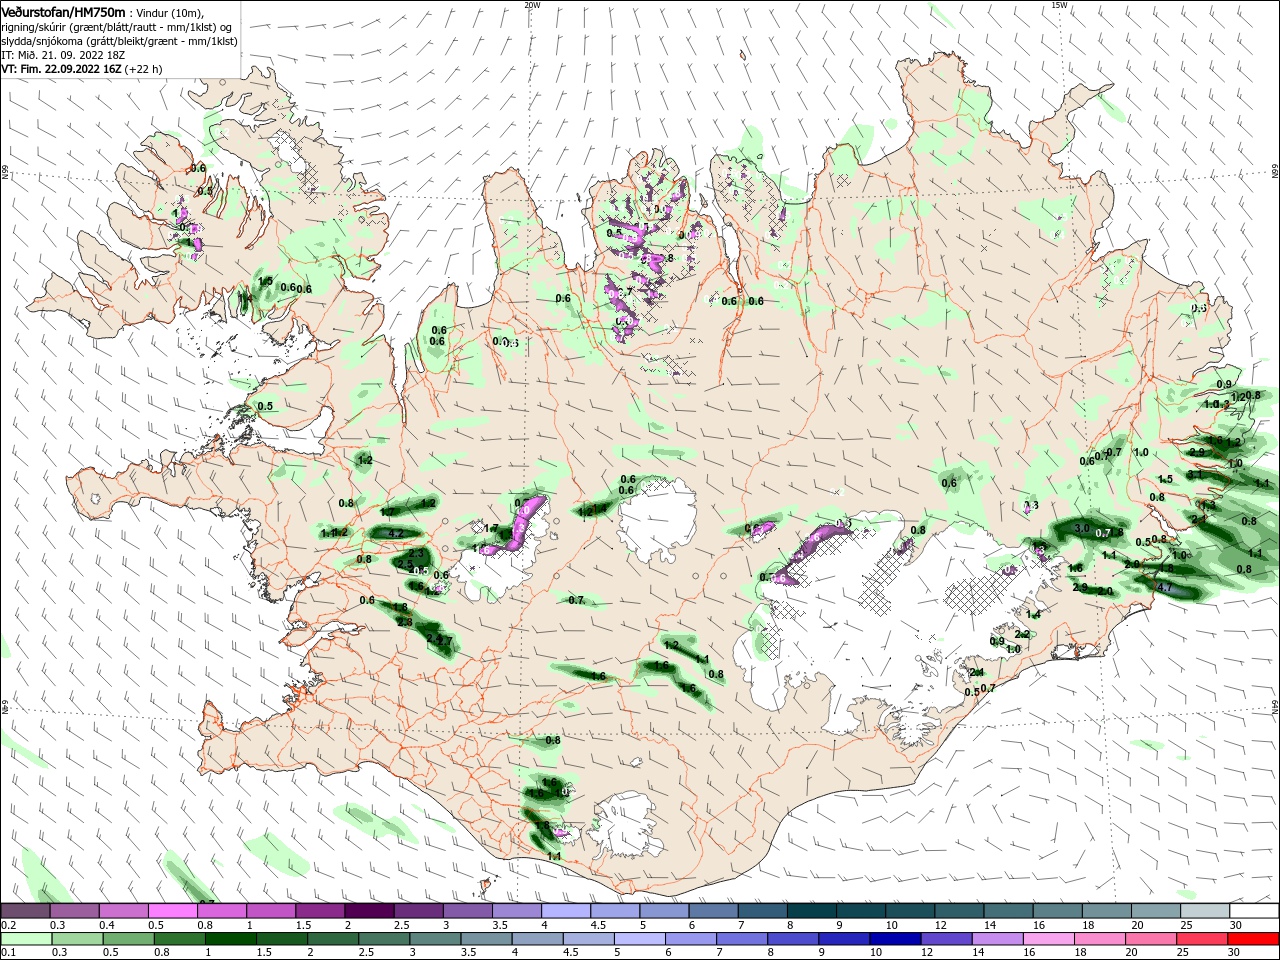Select the dark grey-purple 0.2 snow legend swatch

[x=25, y=911]
